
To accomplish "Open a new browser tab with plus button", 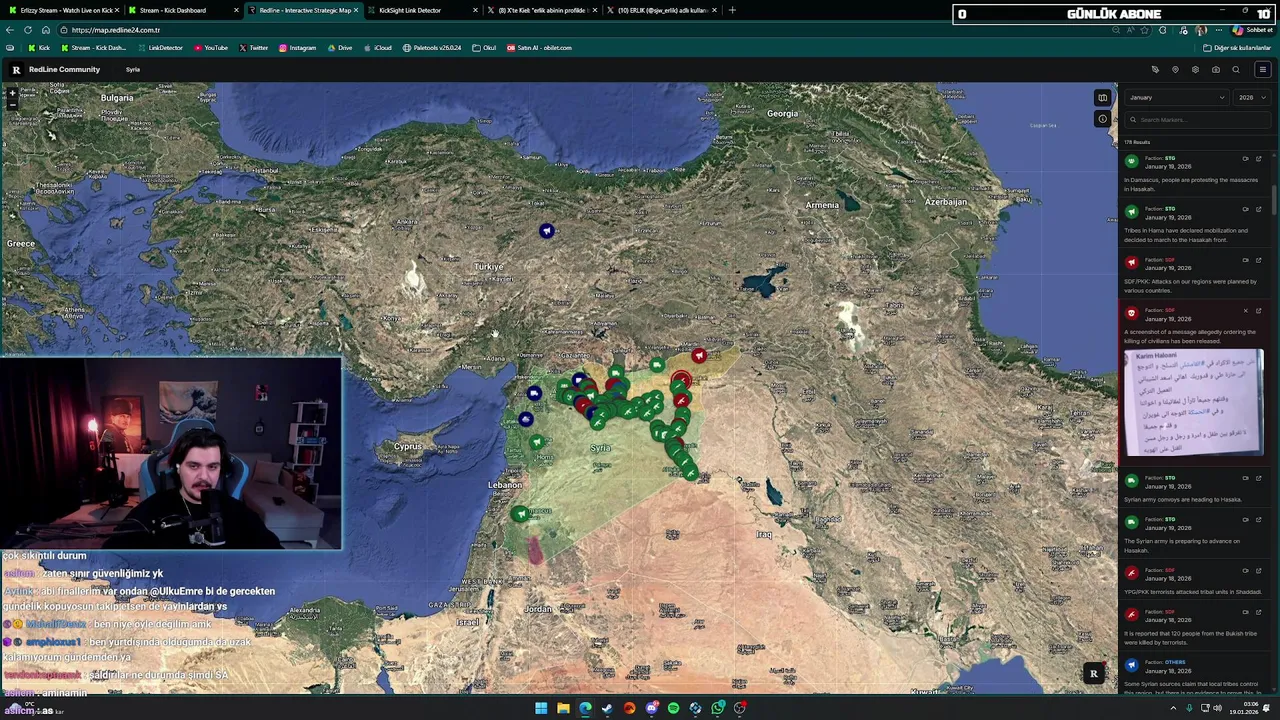I will pos(732,10).
